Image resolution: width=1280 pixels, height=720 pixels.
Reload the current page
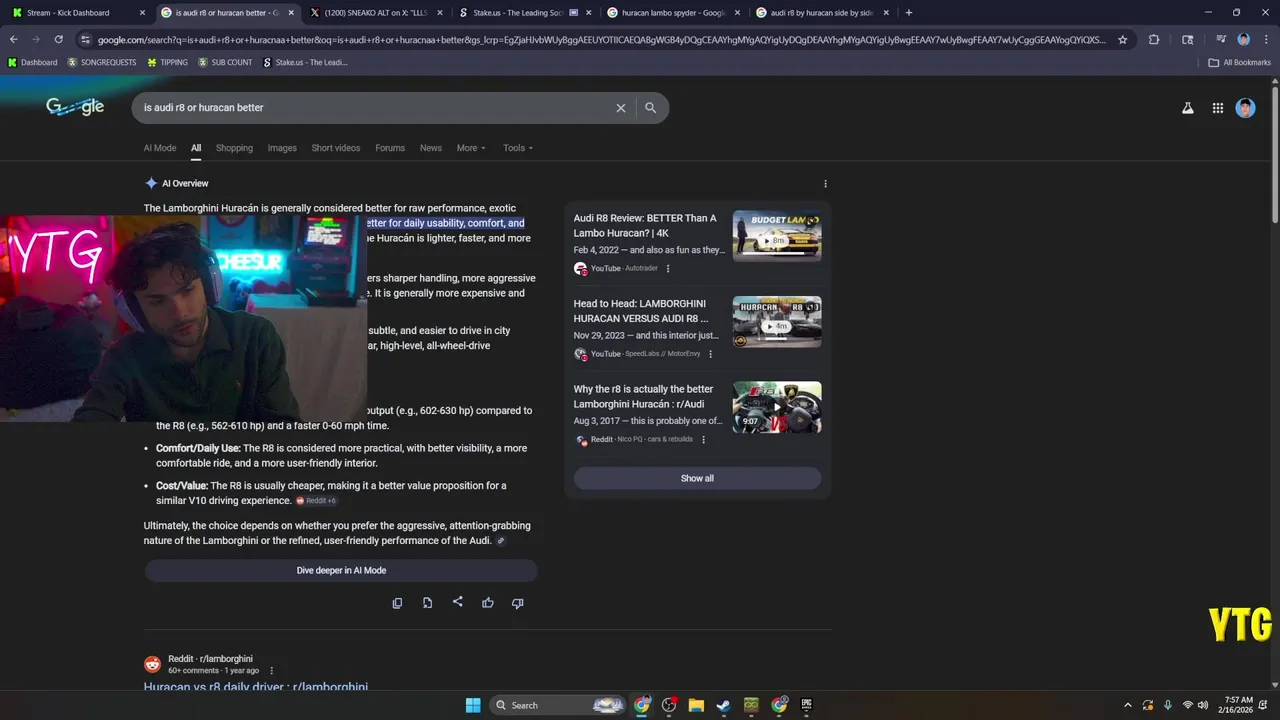[x=58, y=40]
